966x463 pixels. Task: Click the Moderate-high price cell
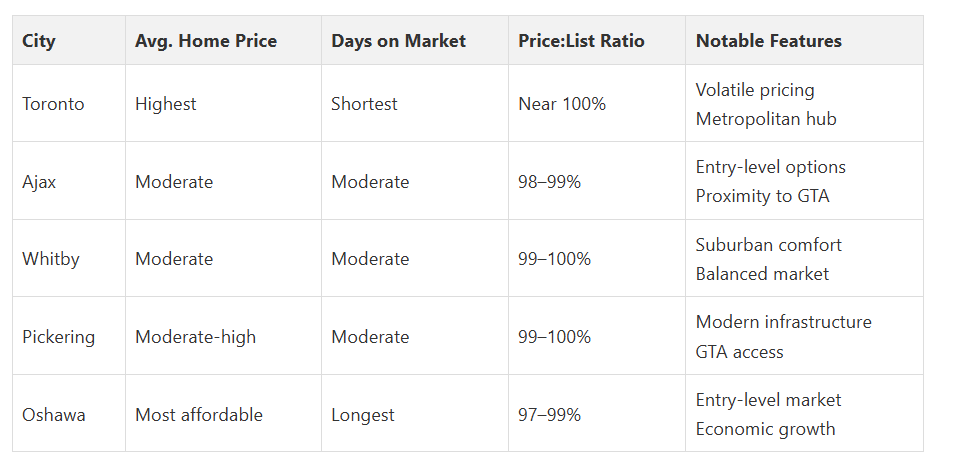point(195,337)
